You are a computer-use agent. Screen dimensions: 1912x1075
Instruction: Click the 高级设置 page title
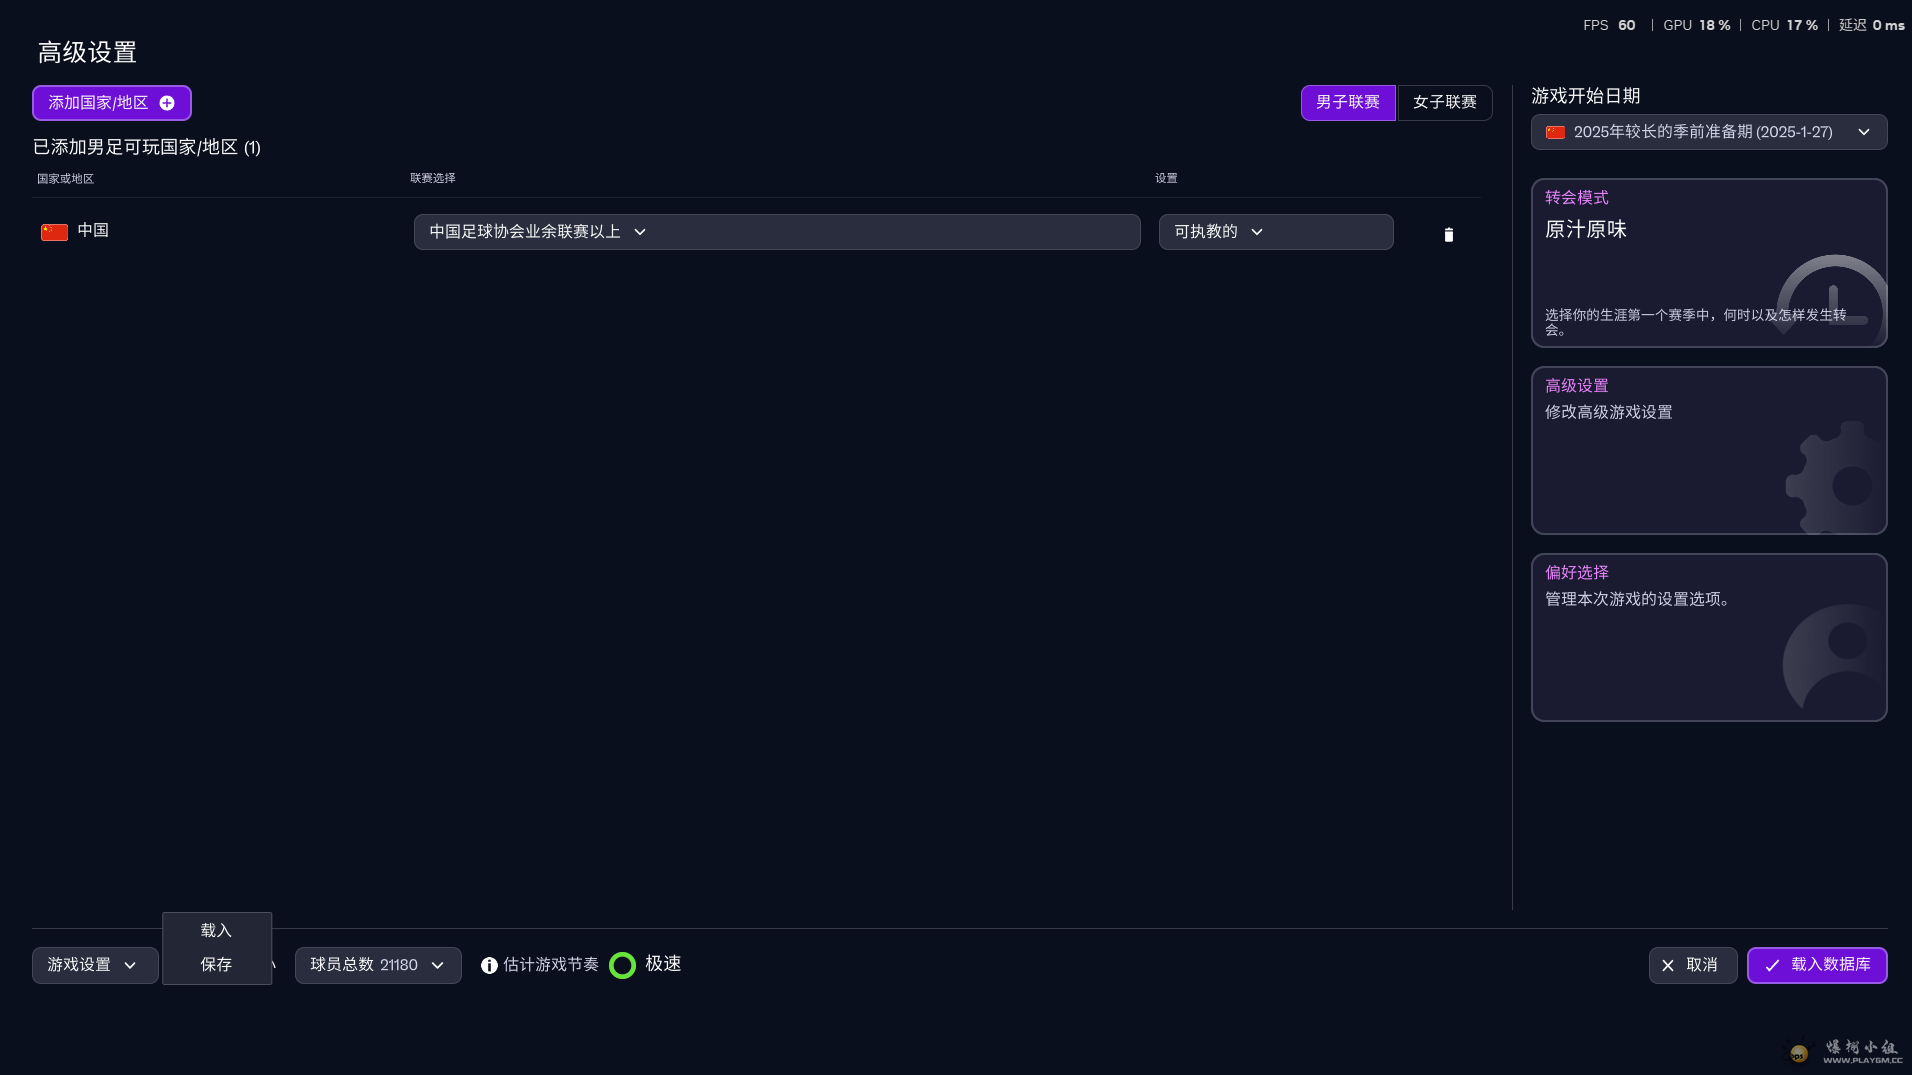pyautogui.click(x=87, y=52)
